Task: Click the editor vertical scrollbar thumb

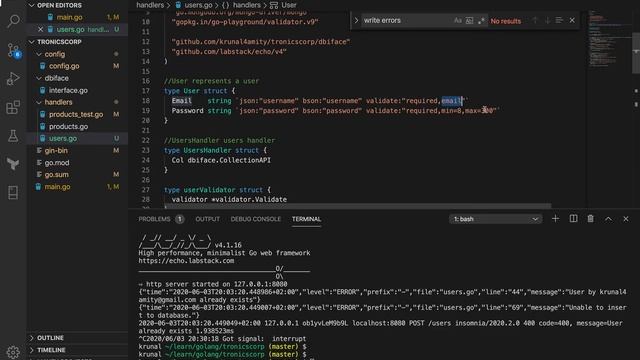Action: 636,53
